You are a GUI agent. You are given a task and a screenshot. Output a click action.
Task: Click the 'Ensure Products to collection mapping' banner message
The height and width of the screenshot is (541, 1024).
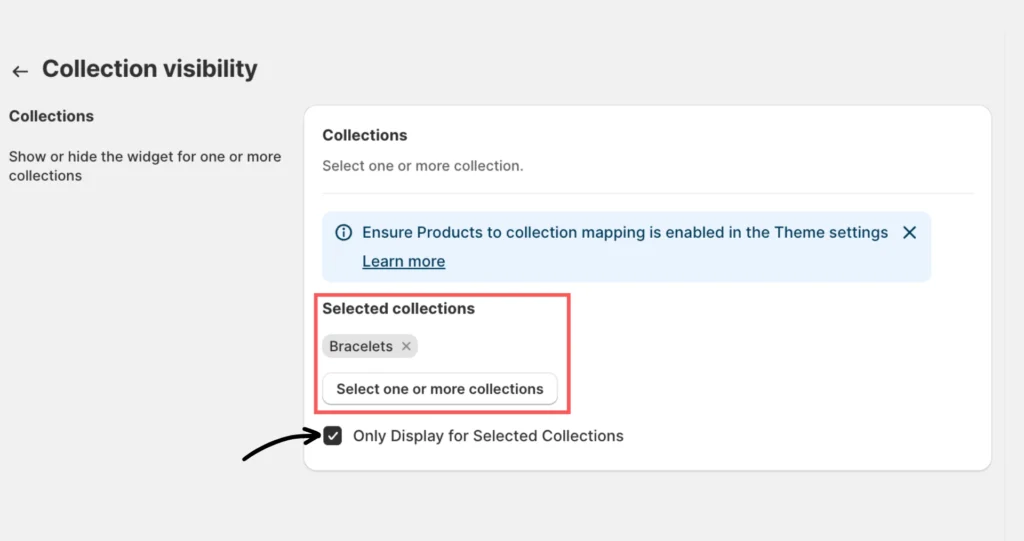coord(560,232)
